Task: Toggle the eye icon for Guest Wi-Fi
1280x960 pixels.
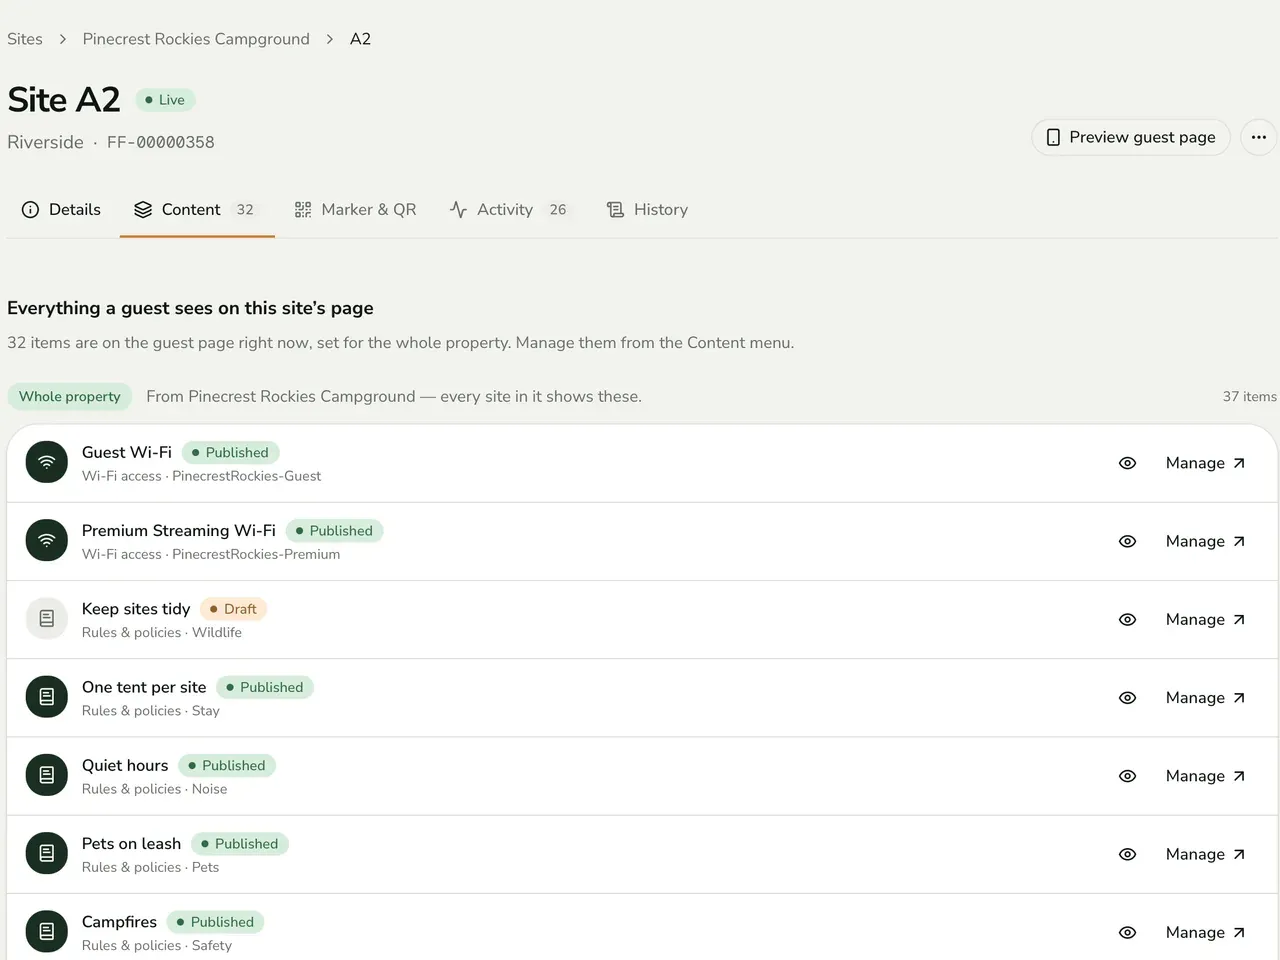Action: [1127, 463]
